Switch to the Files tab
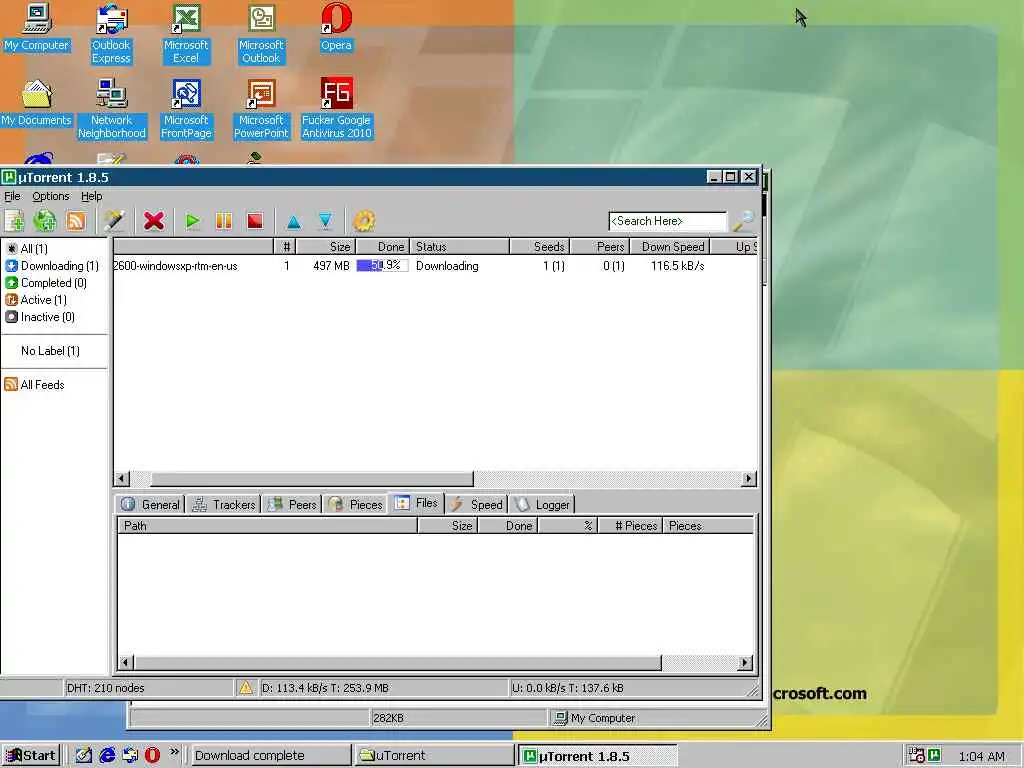 coord(417,503)
